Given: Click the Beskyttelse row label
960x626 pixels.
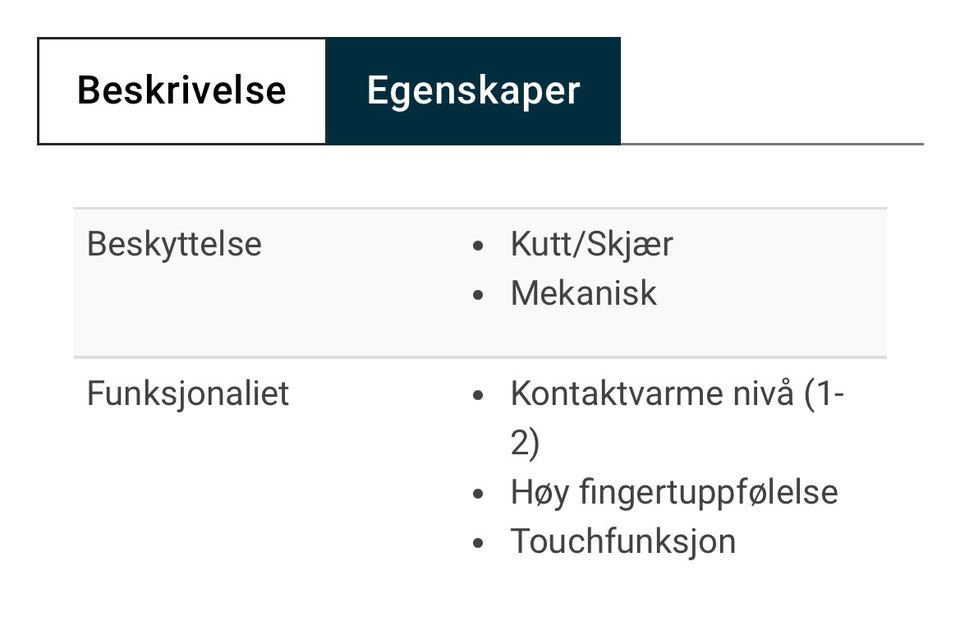Looking at the screenshot, I should (174, 244).
